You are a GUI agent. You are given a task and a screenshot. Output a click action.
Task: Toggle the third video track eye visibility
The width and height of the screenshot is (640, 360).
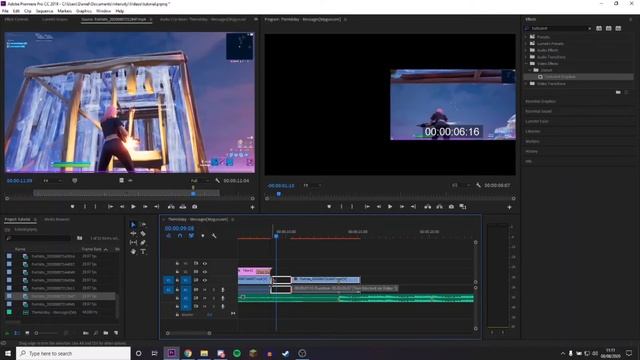[x=205, y=280]
